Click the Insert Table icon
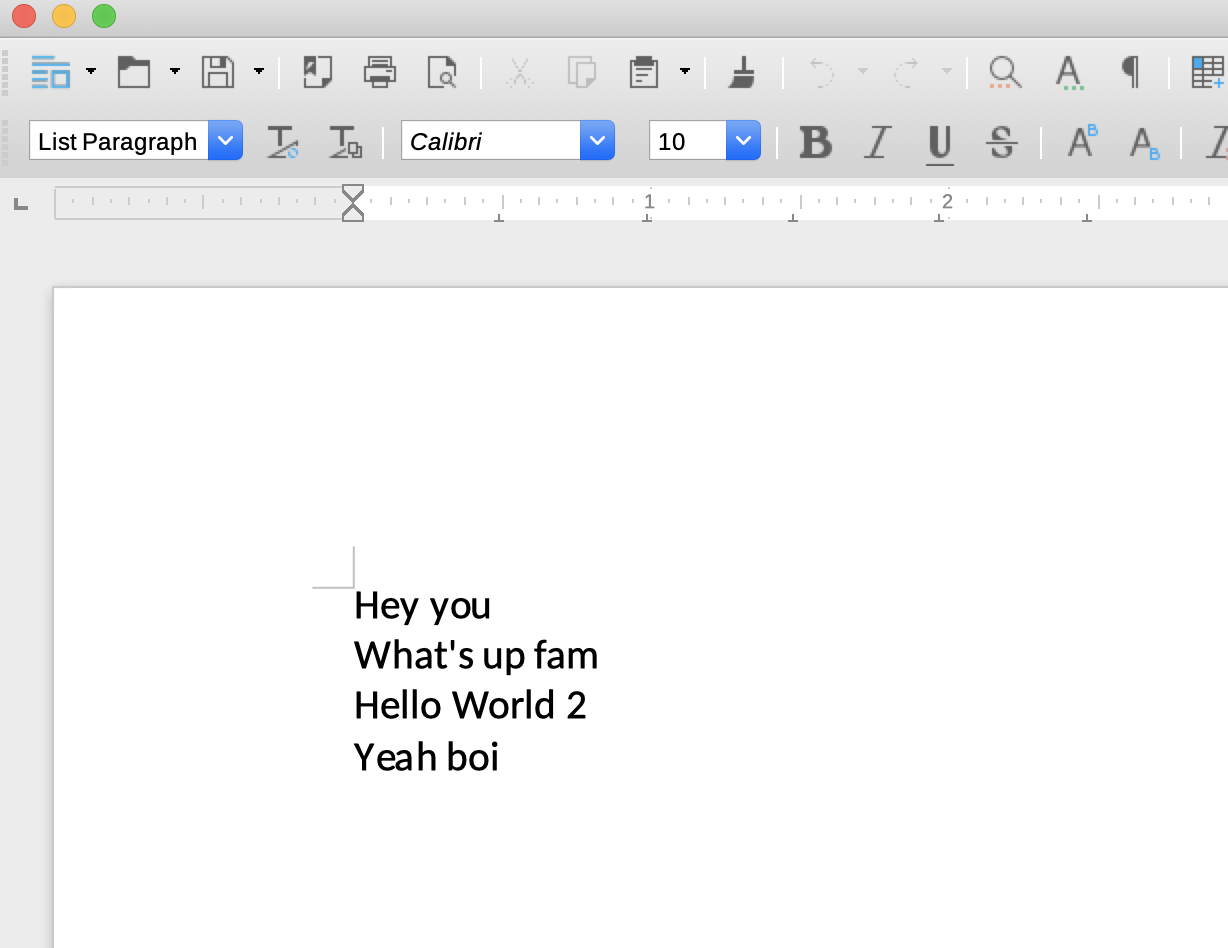 pyautogui.click(x=1208, y=72)
